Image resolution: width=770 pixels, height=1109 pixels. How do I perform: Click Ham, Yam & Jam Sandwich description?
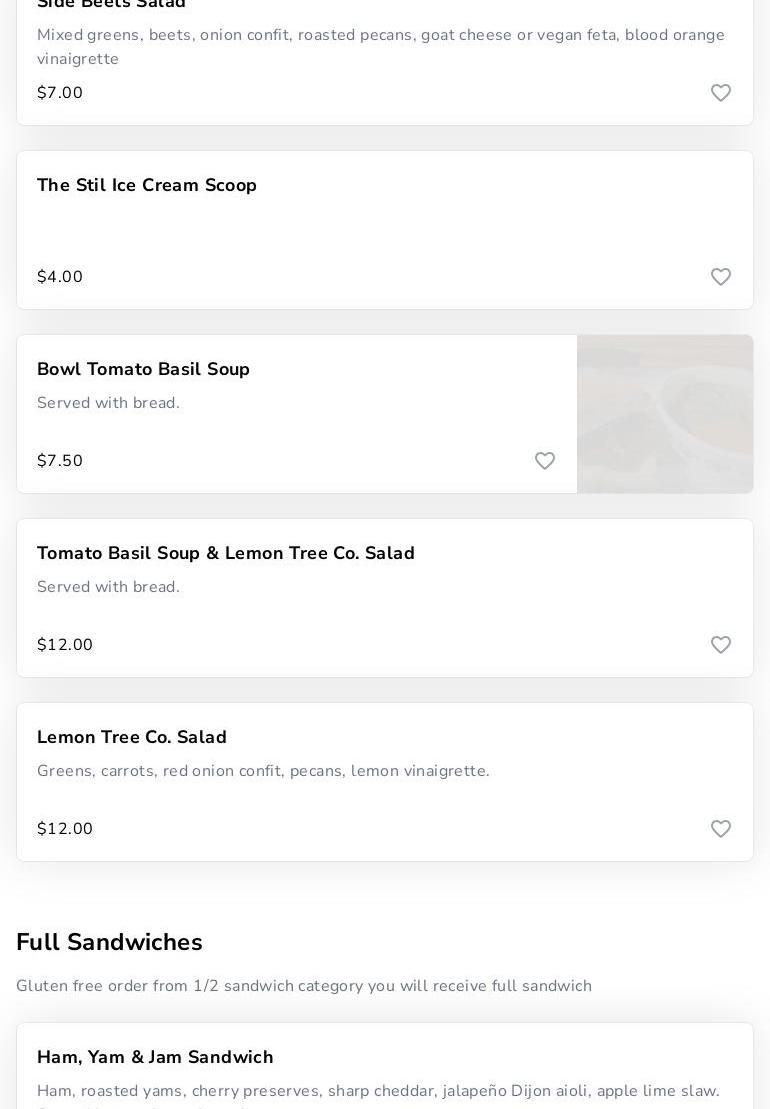378,1091
